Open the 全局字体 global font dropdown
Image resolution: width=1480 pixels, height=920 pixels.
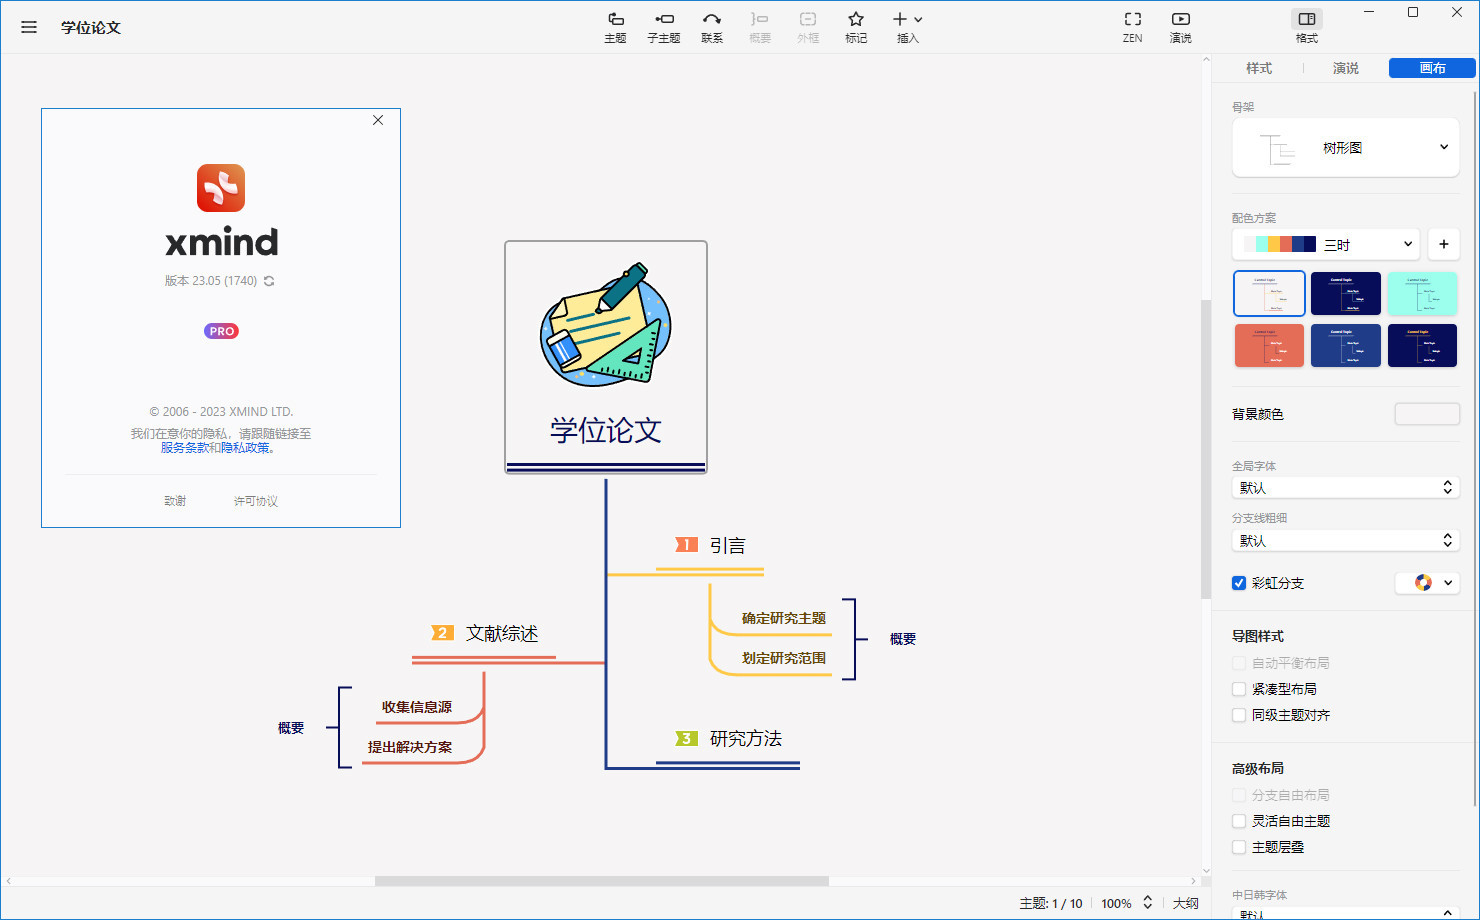1346,488
